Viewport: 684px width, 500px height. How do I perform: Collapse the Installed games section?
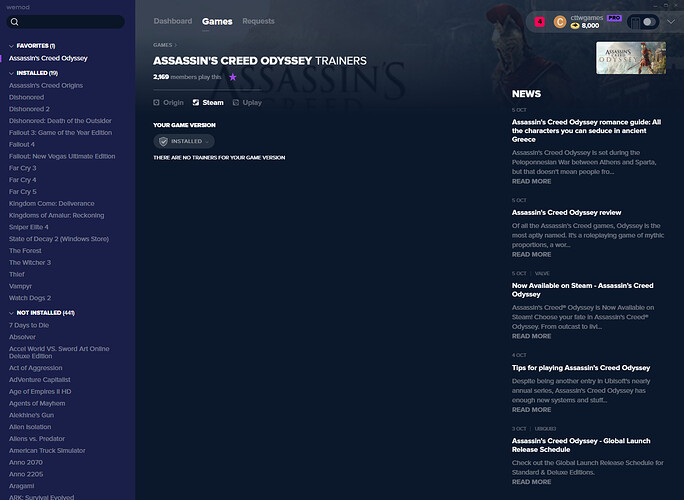[x=11, y=73]
